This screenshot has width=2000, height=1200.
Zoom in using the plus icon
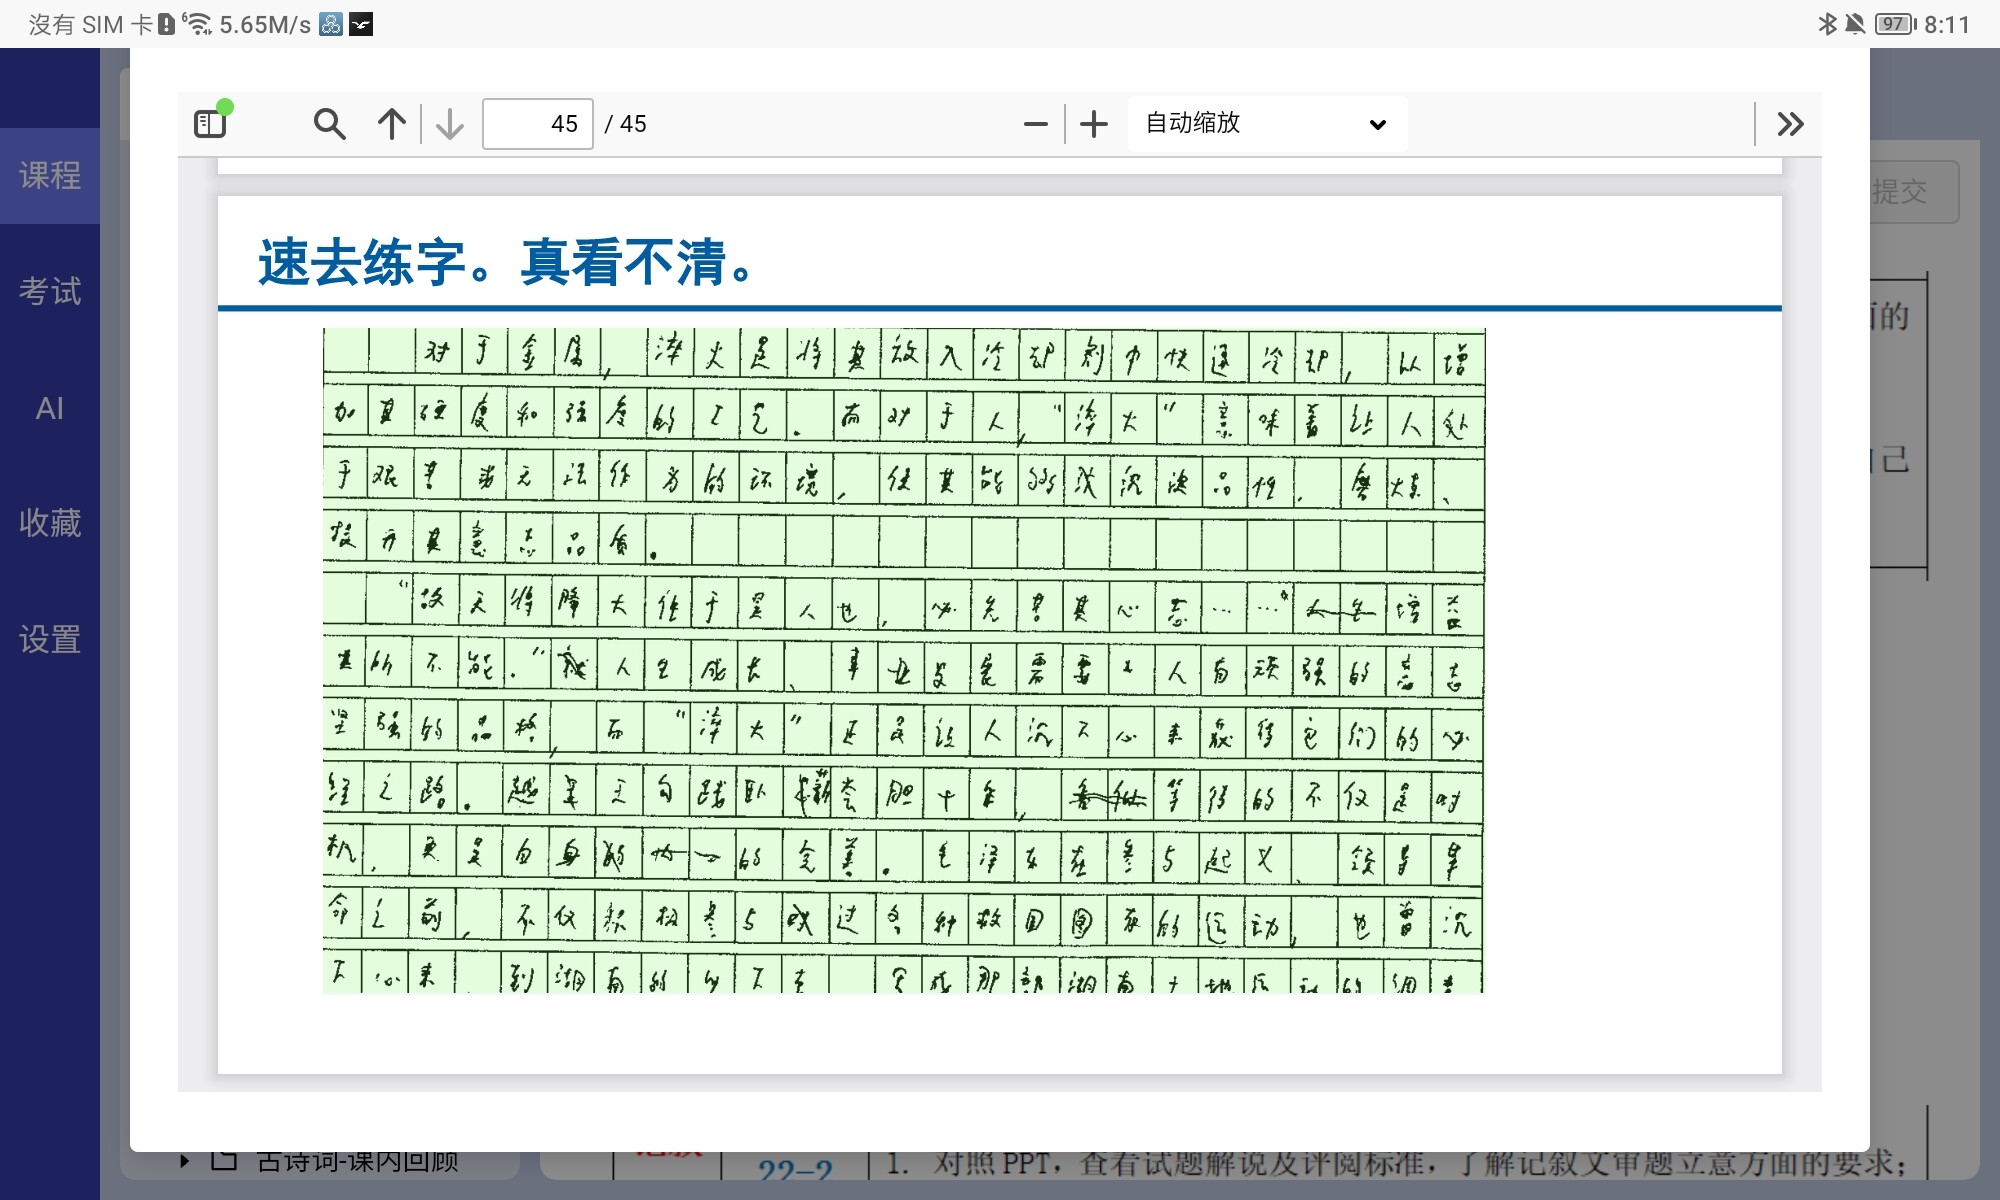click(1094, 124)
